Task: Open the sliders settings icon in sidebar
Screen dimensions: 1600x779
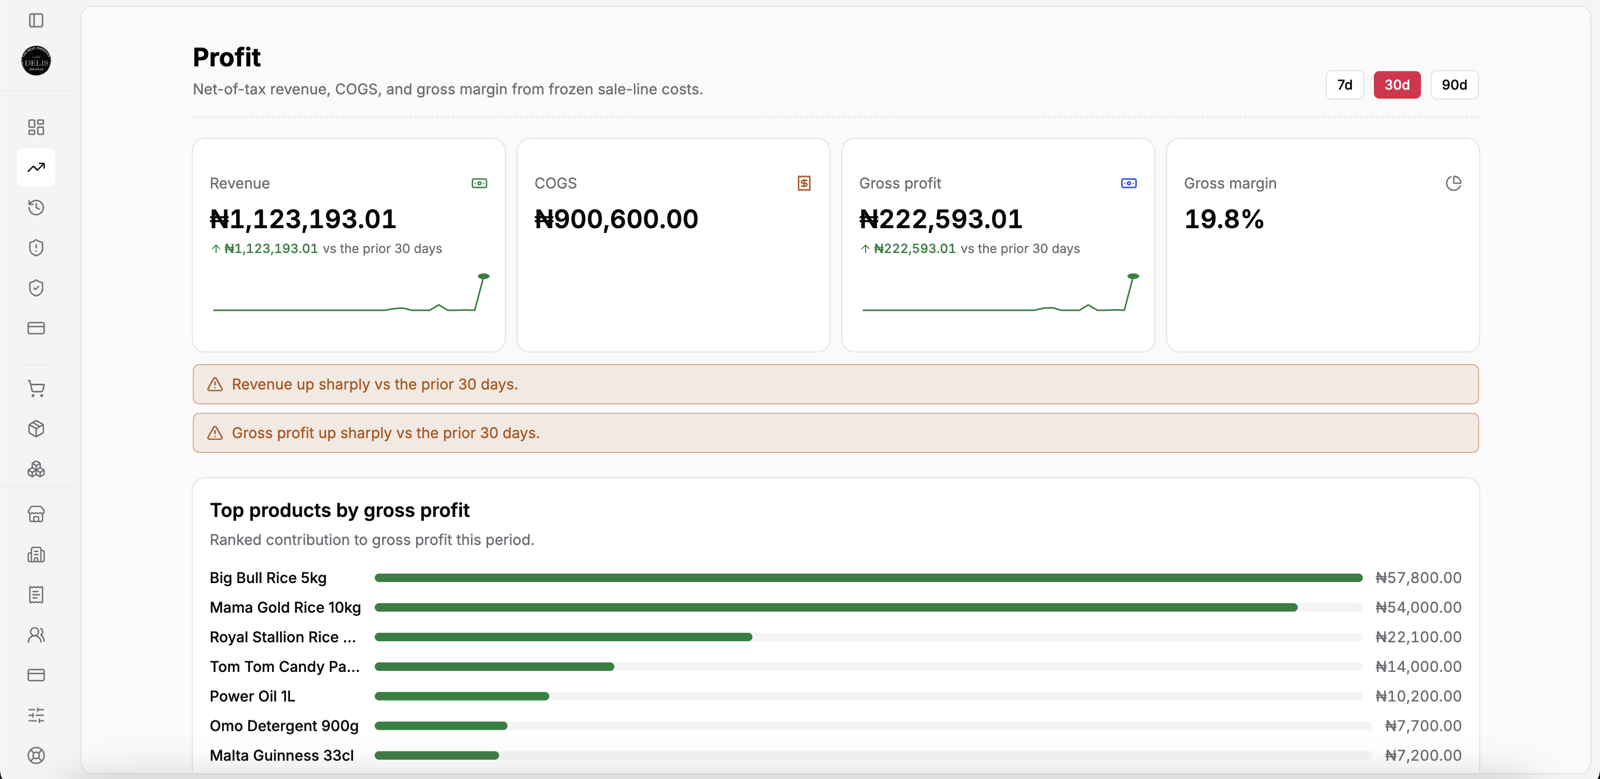Action: point(36,715)
